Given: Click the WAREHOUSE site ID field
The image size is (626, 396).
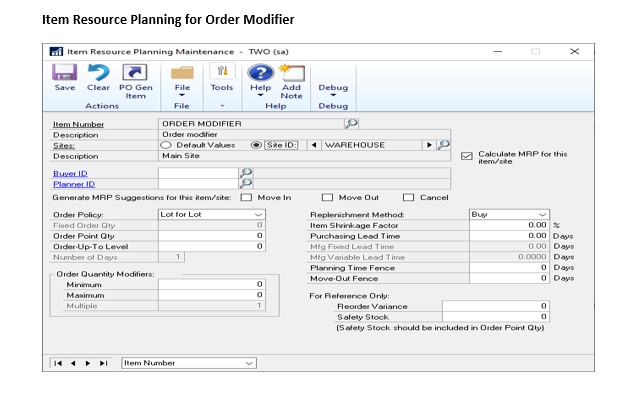Looking at the screenshot, I should [x=372, y=145].
